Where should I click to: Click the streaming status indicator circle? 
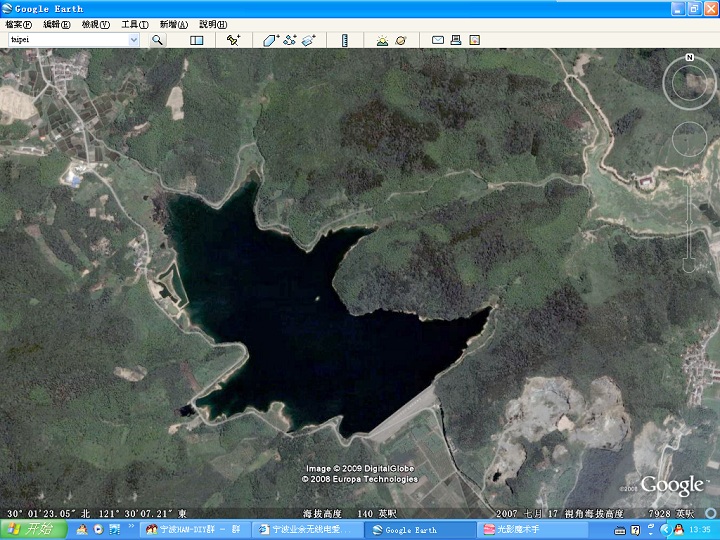point(711,512)
